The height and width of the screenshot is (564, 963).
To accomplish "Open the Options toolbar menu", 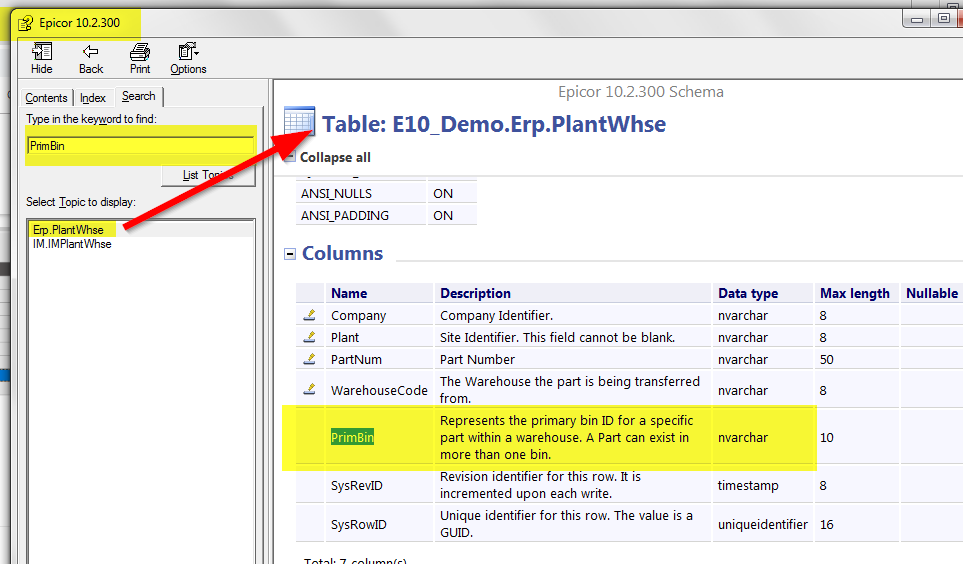I will coord(188,58).
